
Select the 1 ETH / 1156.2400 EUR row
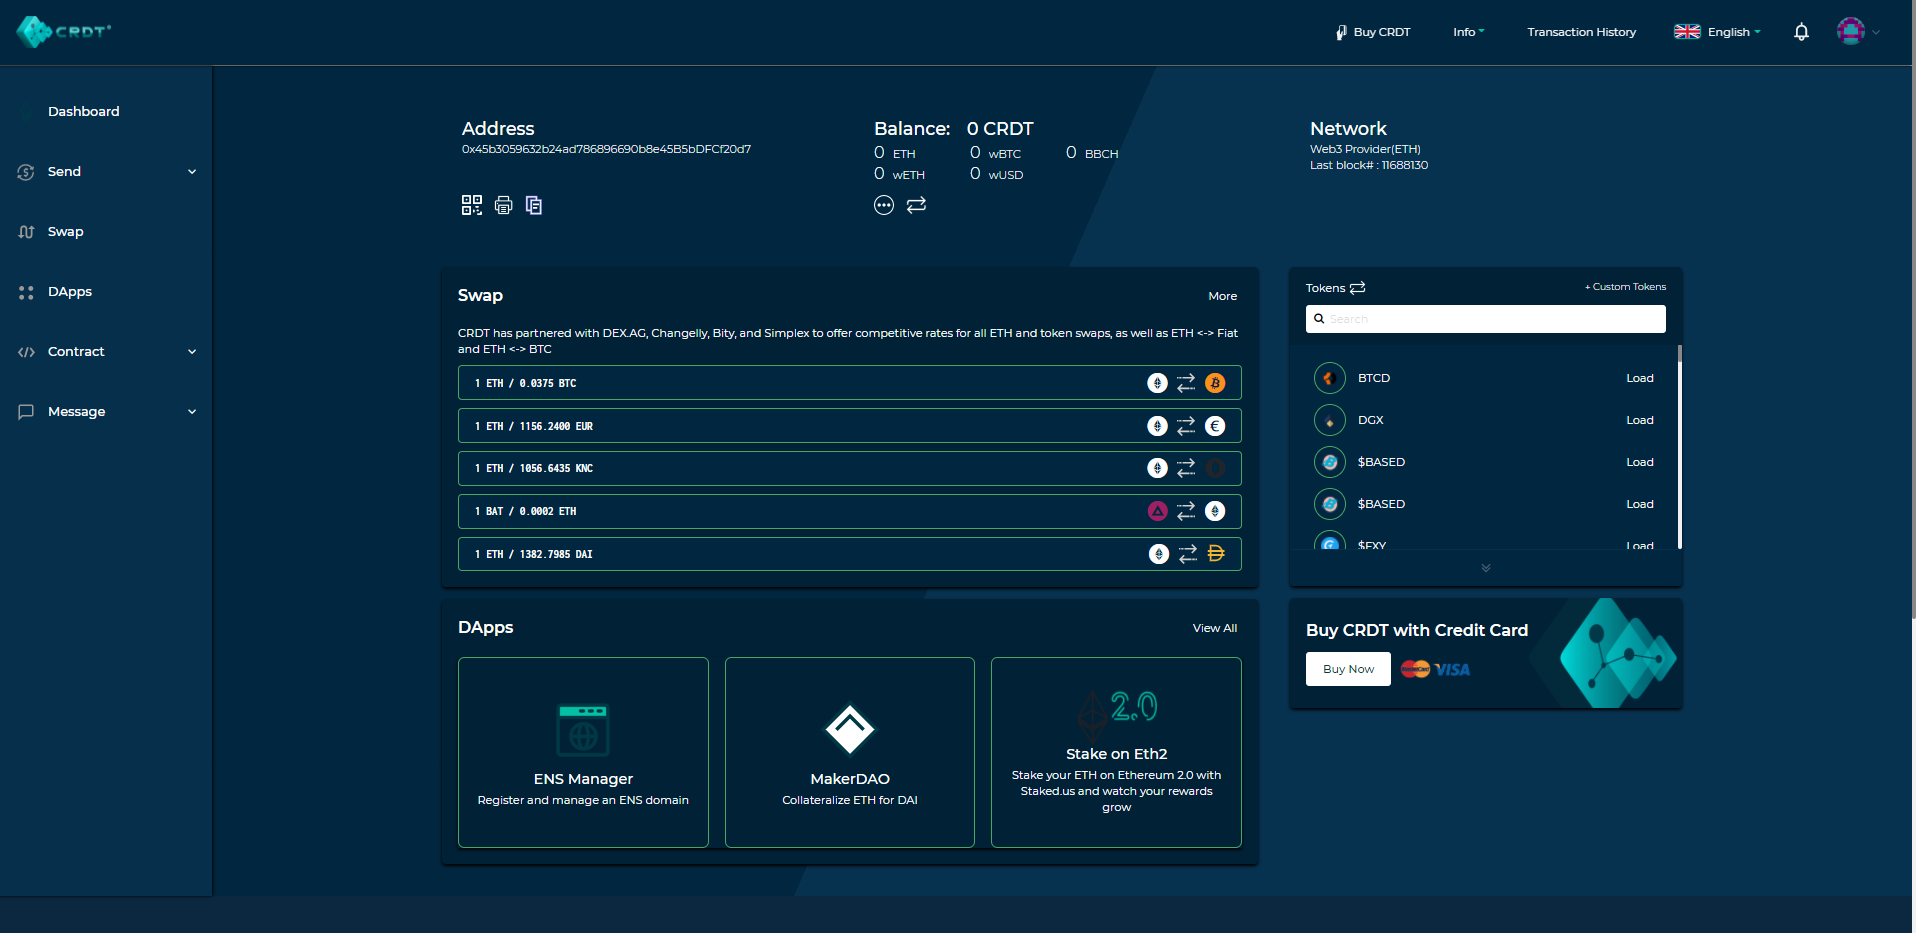(850, 426)
